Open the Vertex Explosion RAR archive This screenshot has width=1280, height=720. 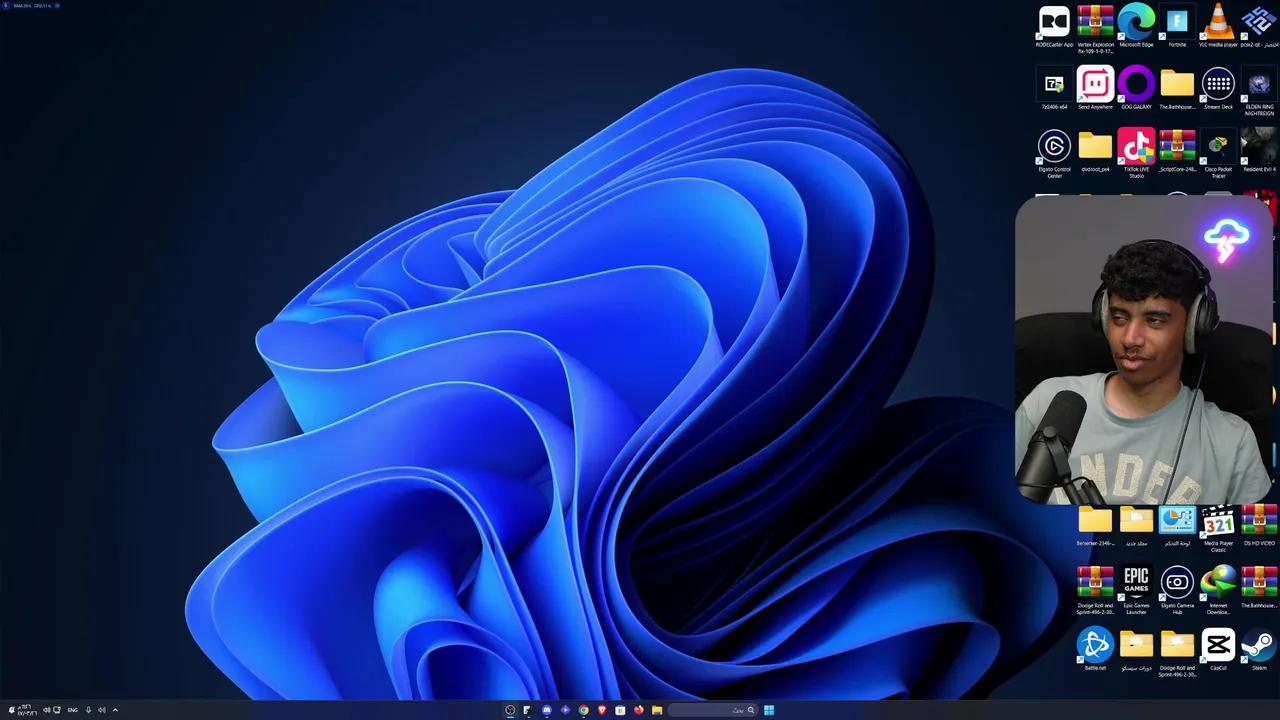point(1095,29)
